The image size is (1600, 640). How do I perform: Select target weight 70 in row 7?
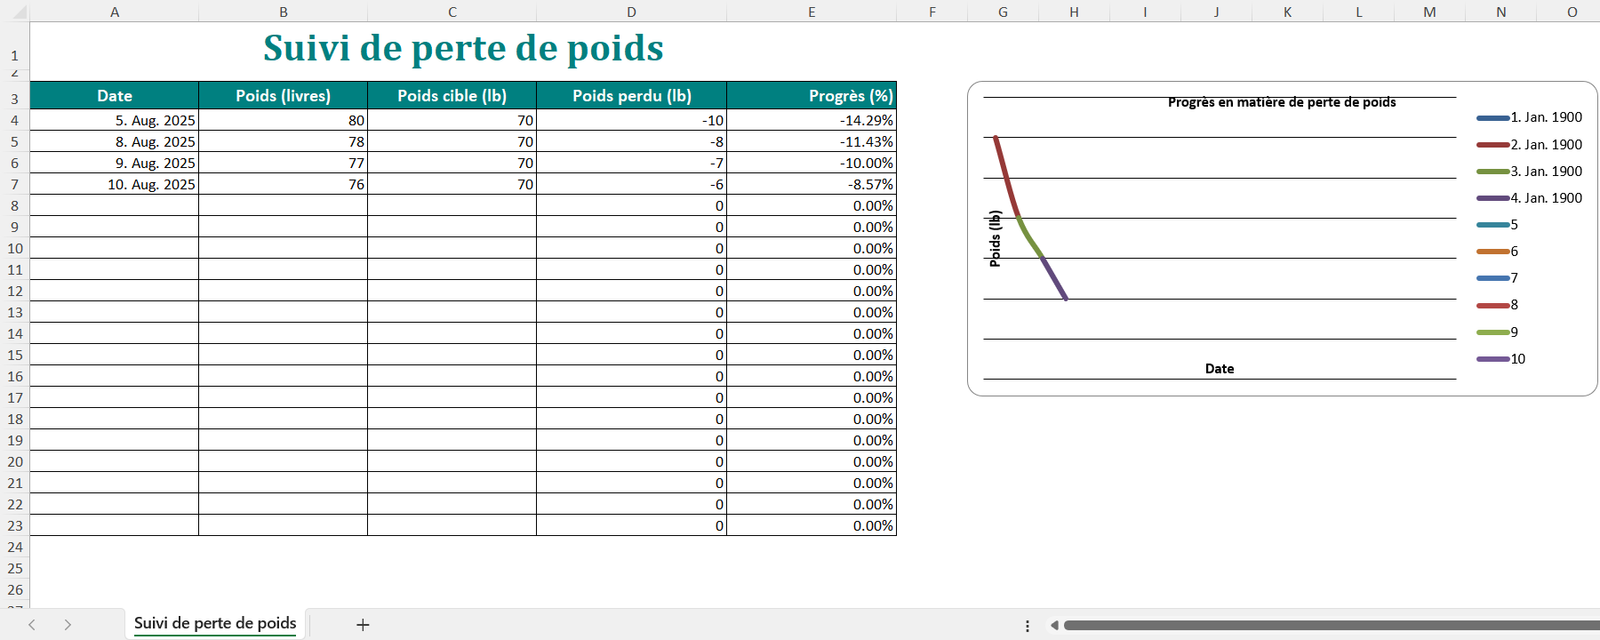(452, 184)
